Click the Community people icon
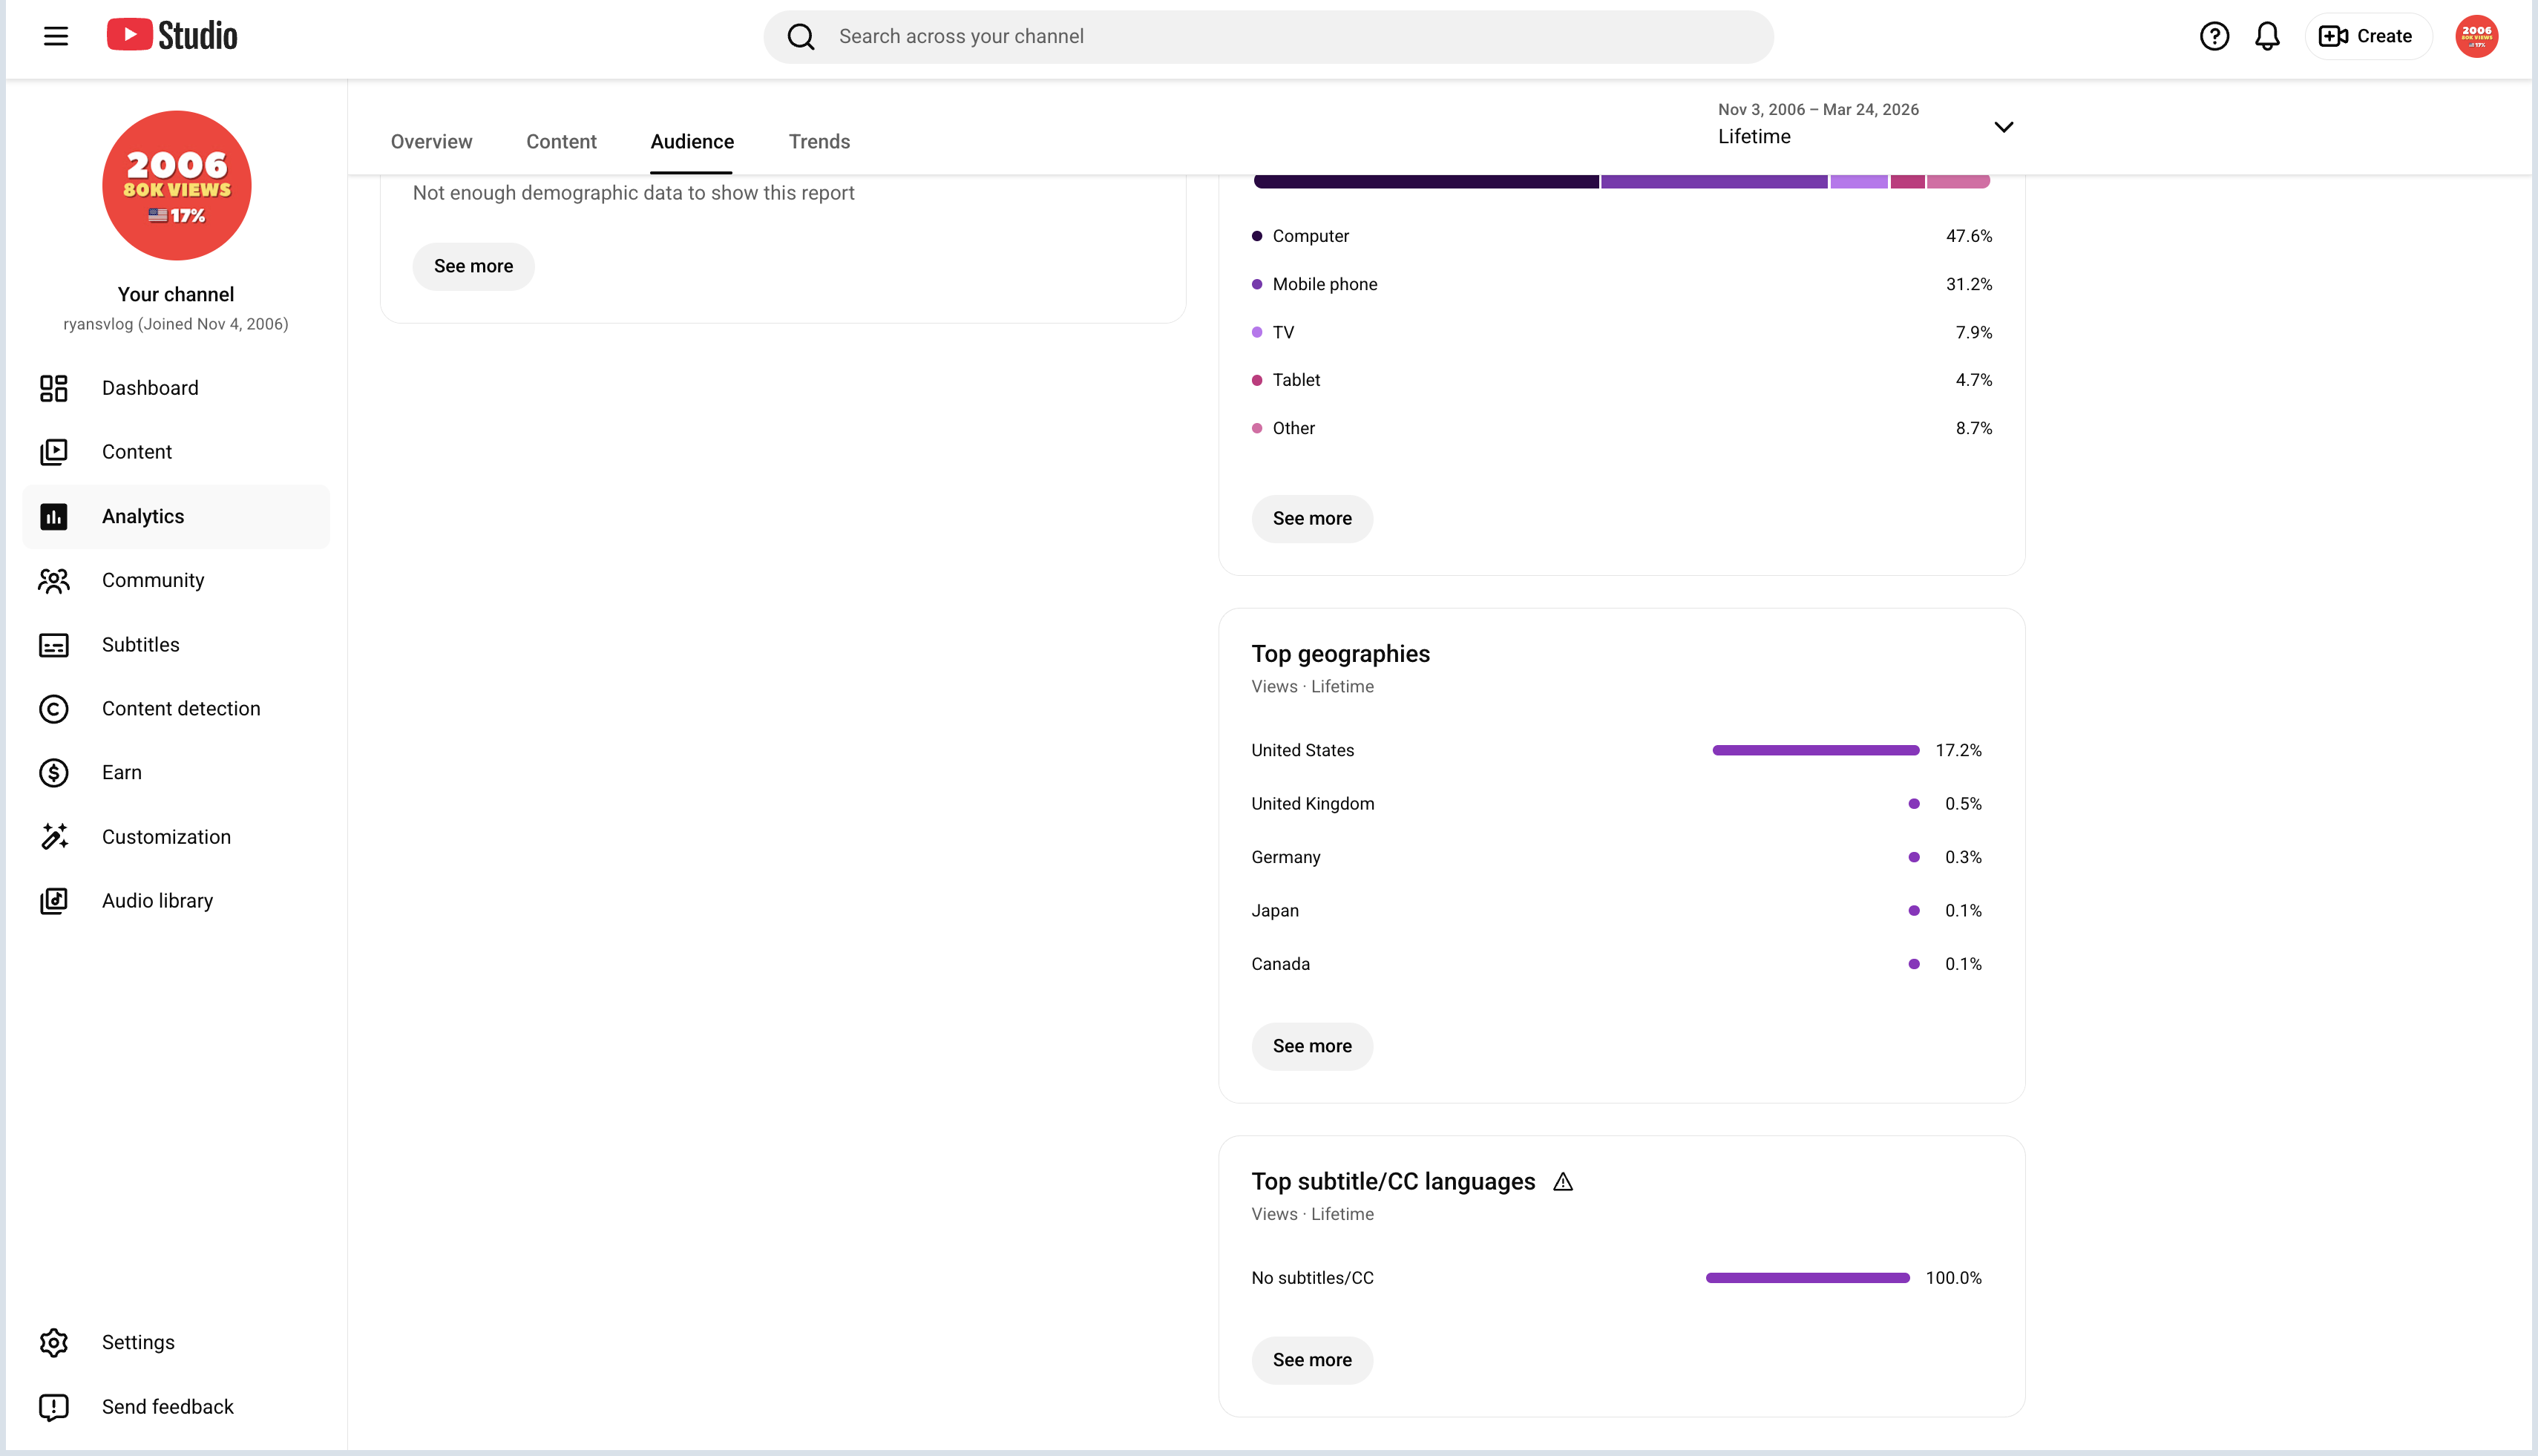Viewport: 2538px width, 1456px height. (54, 580)
